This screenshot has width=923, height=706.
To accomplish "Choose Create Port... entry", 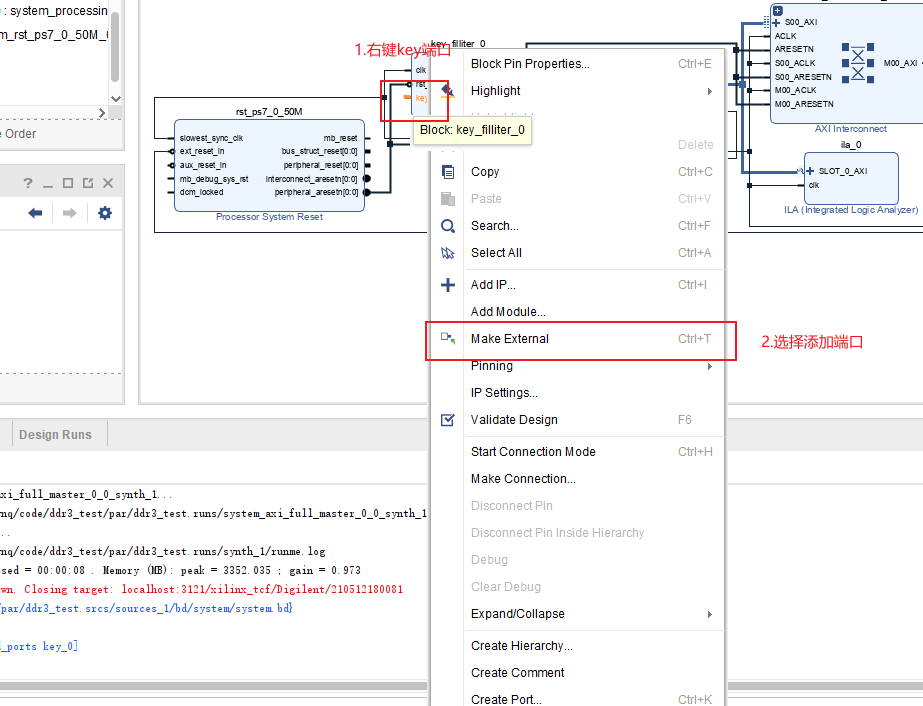I will tap(577, 699).
